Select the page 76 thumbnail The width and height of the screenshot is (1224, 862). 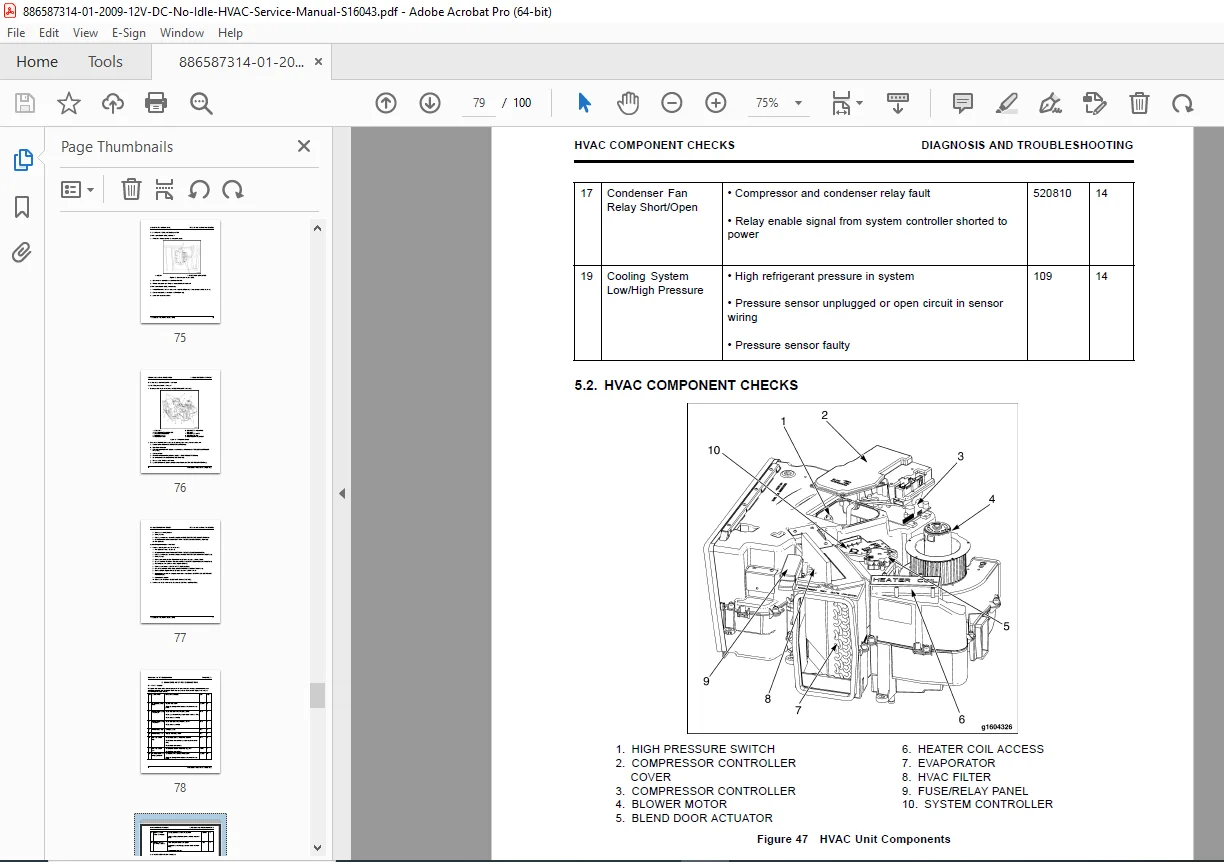click(x=180, y=422)
